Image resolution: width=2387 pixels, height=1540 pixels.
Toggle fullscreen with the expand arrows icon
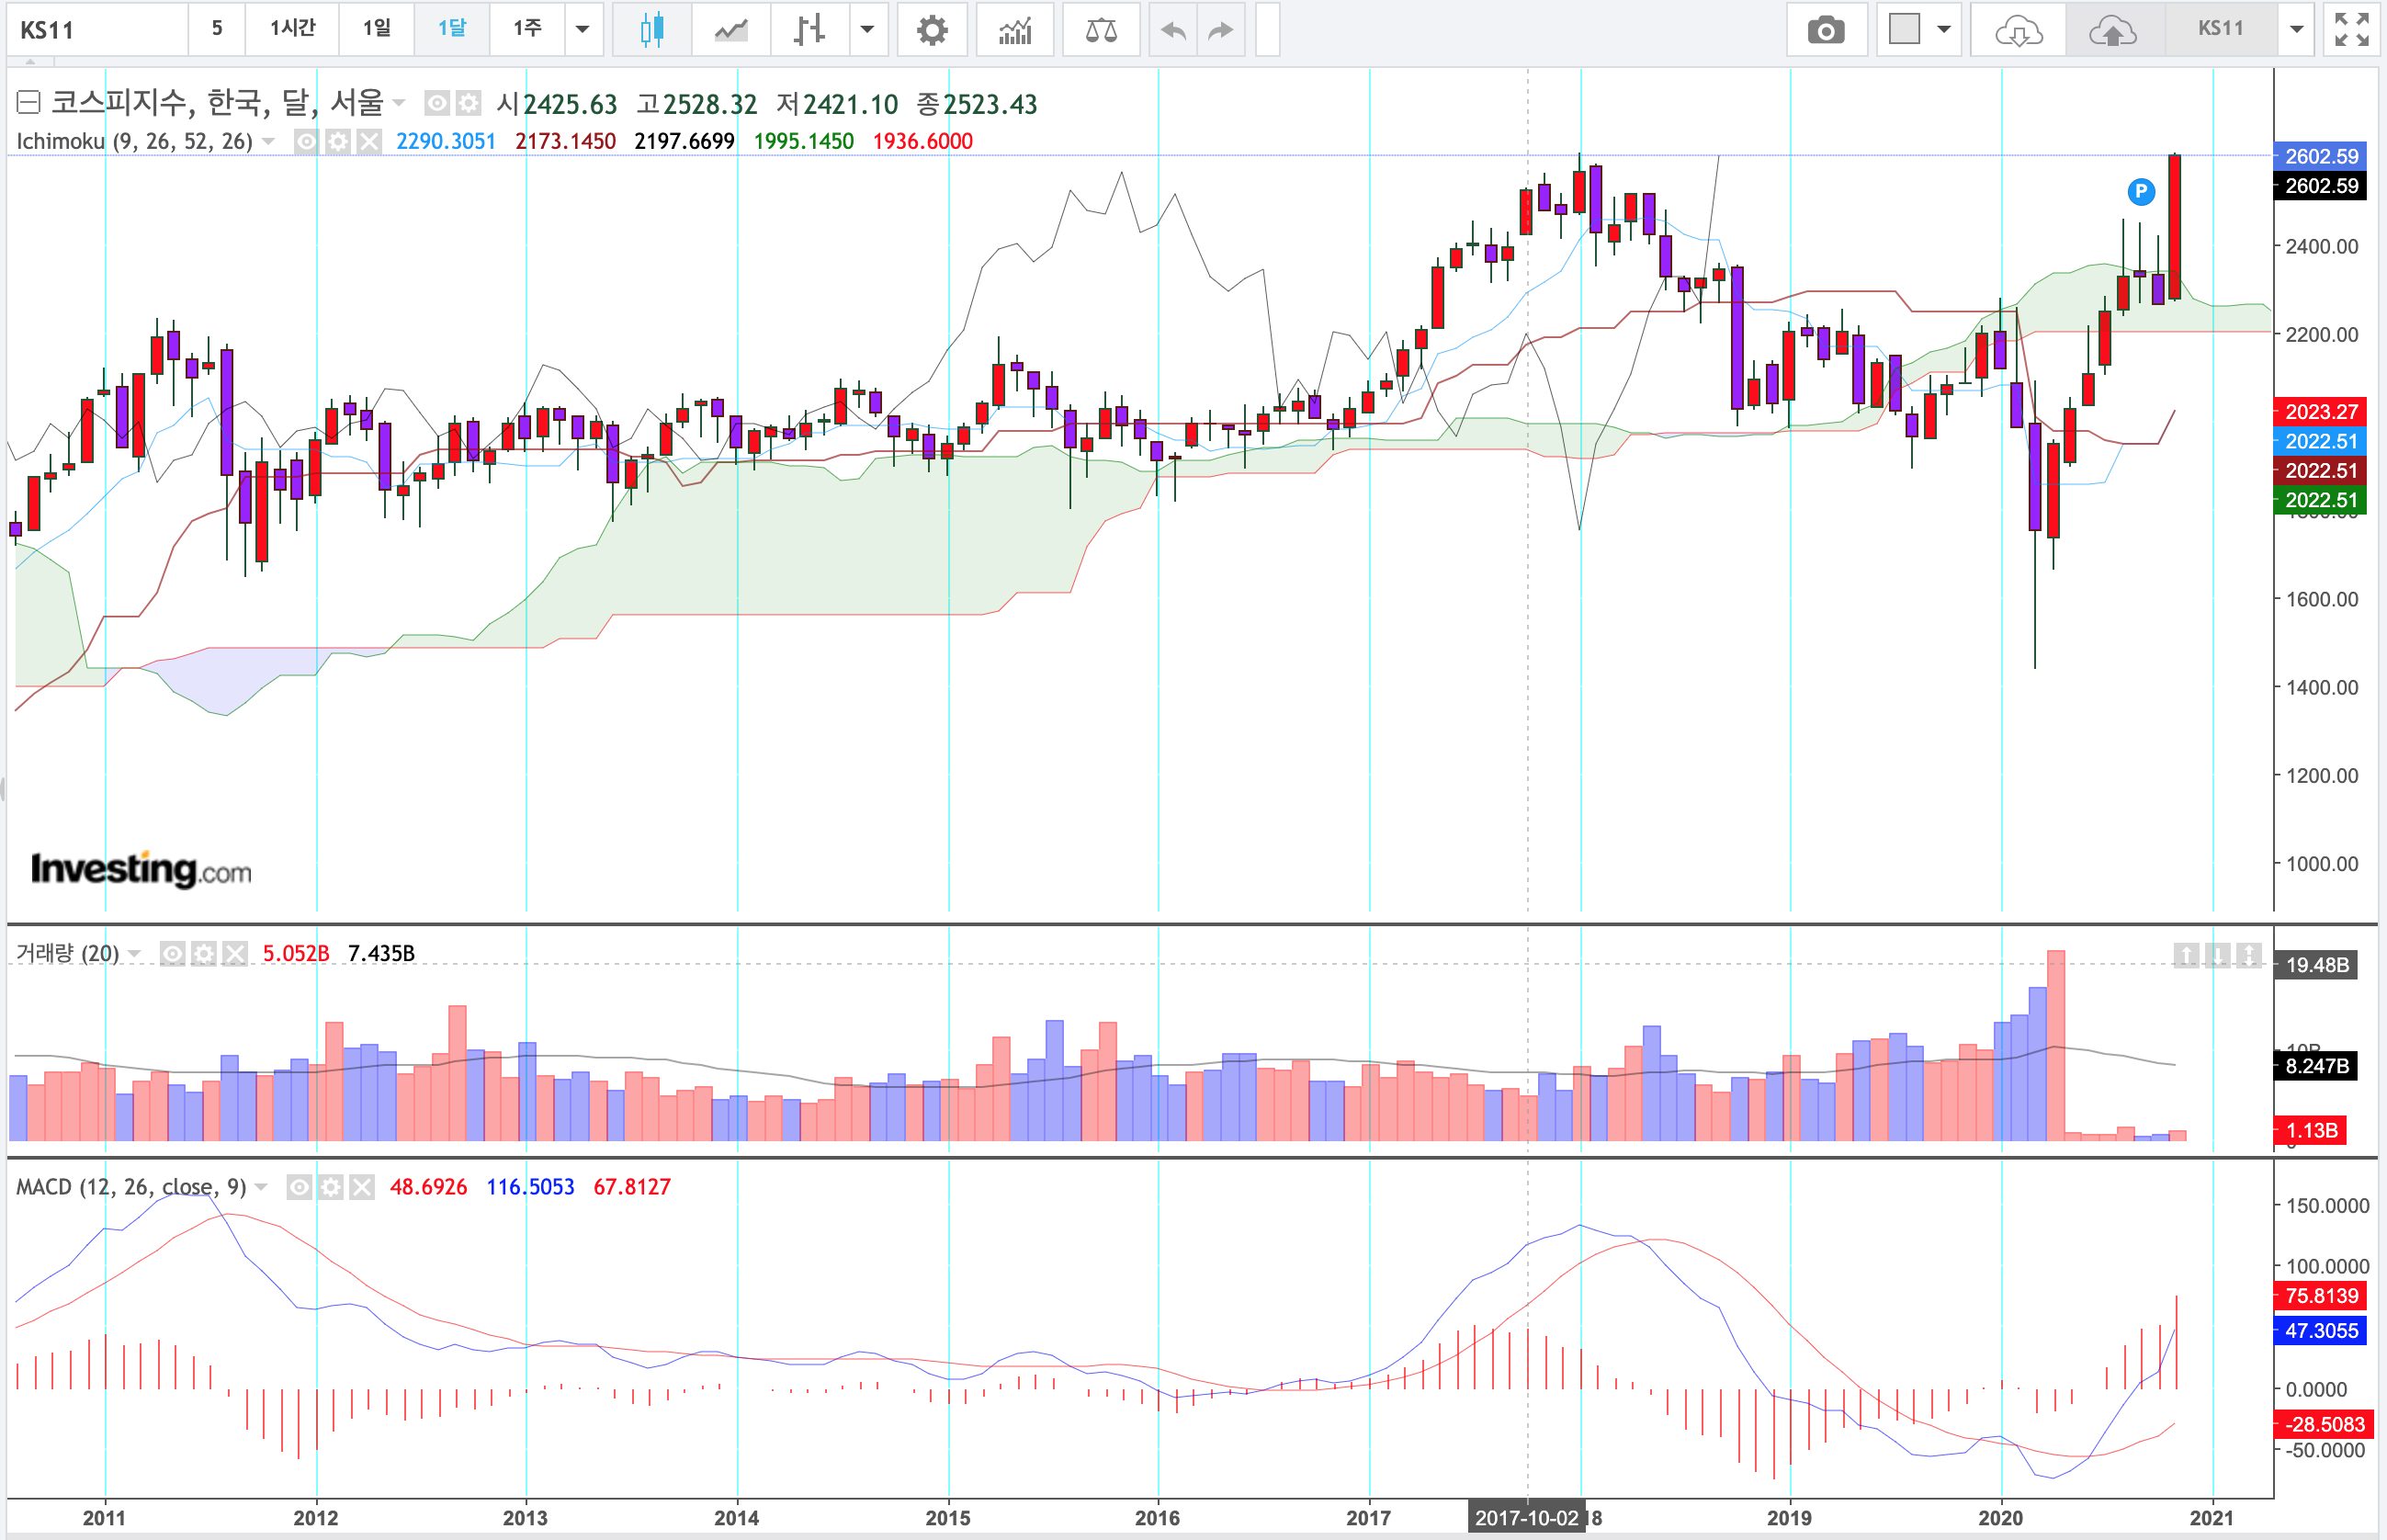[2351, 30]
